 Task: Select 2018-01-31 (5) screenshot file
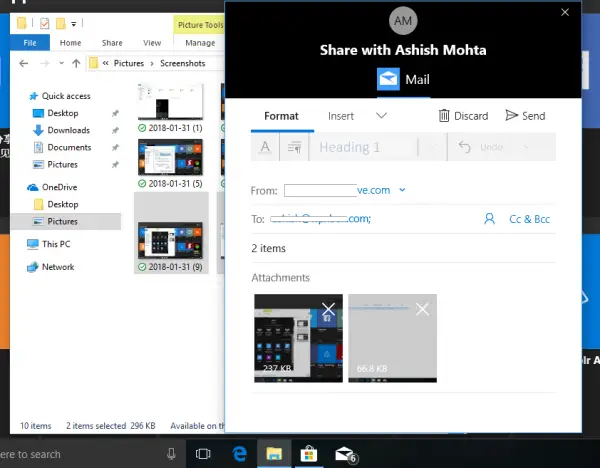(x=170, y=163)
